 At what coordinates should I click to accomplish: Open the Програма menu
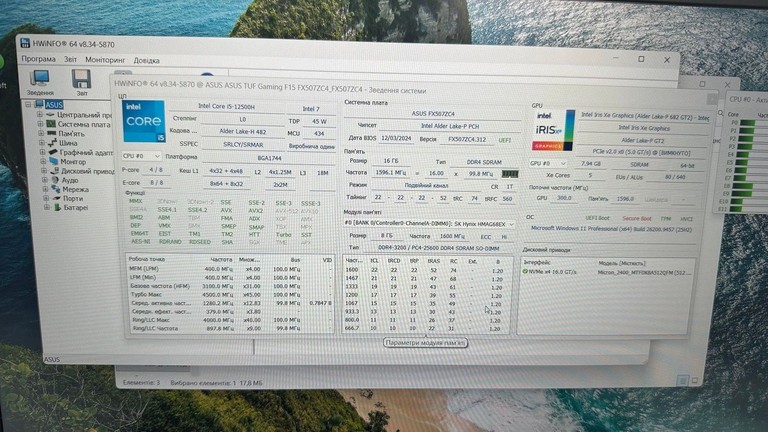coord(38,59)
